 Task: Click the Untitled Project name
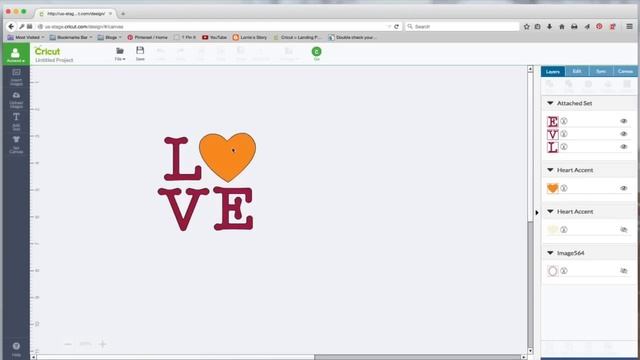[54, 60]
